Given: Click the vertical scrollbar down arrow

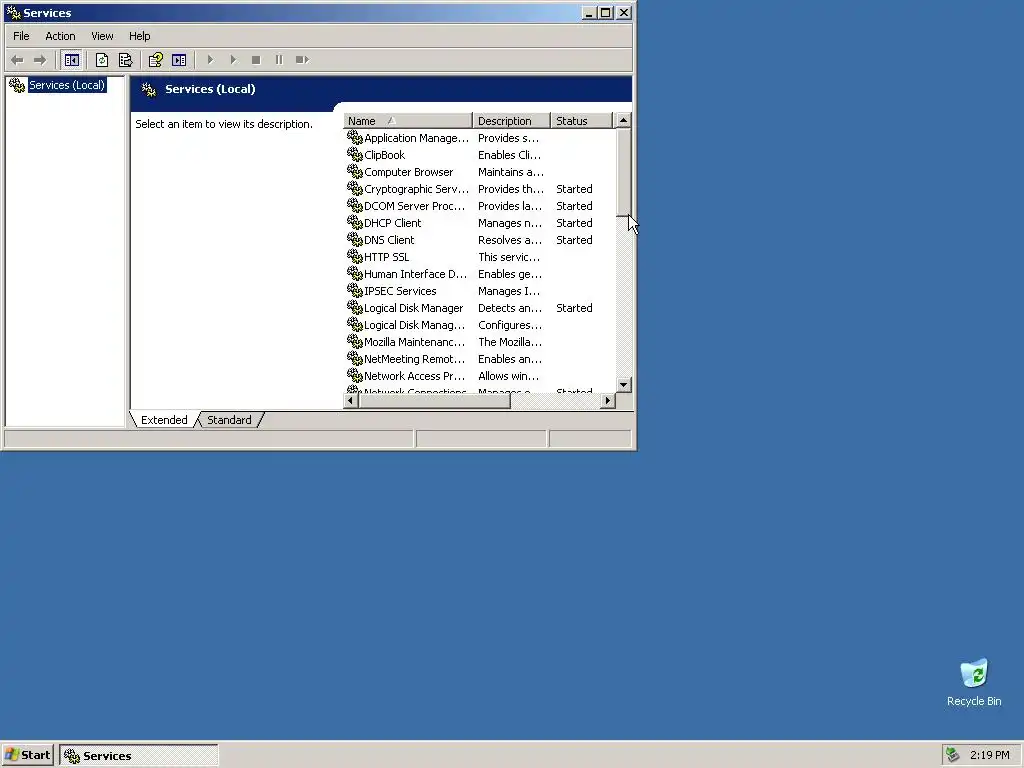Looking at the screenshot, I should tap(624, 385).
